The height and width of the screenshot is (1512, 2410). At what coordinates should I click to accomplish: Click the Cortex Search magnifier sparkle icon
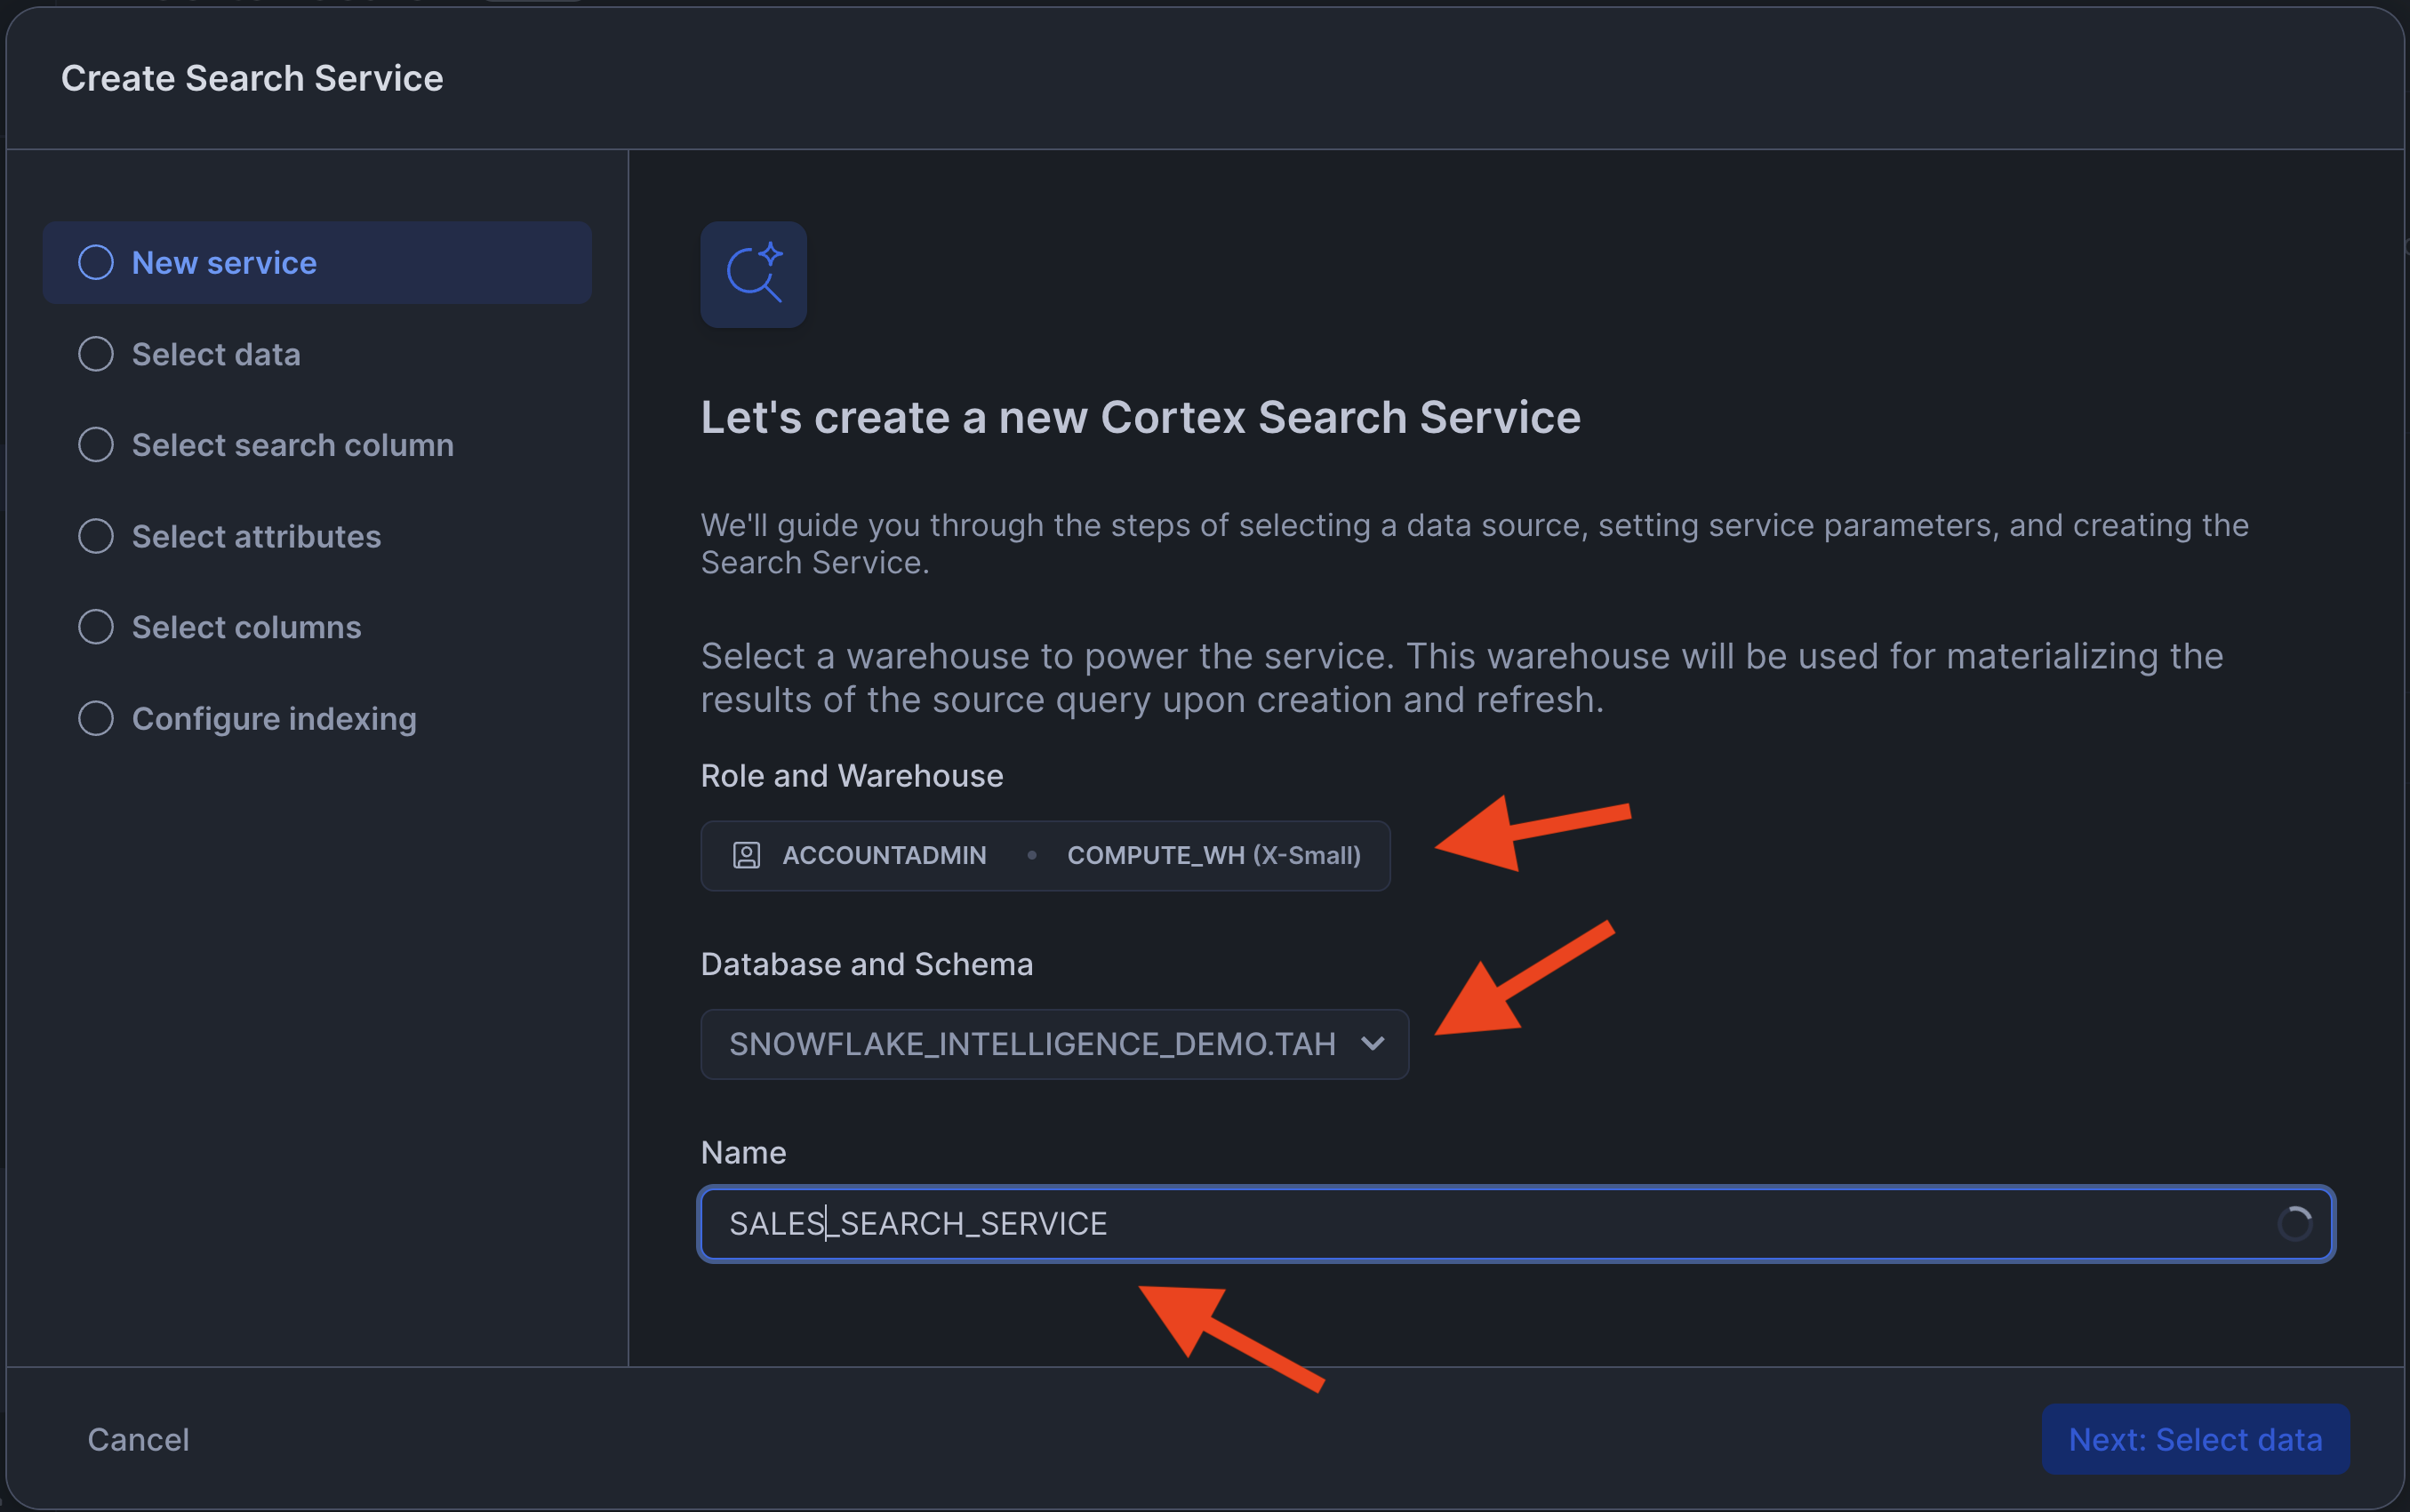point(753,274)
